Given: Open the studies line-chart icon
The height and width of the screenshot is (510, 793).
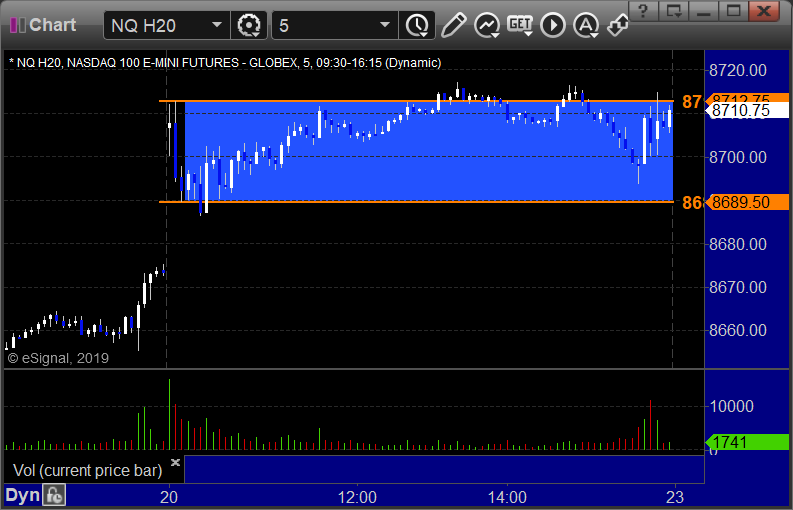Looking at the screenshot, I should pyautogui.click(x=487, y=25).
